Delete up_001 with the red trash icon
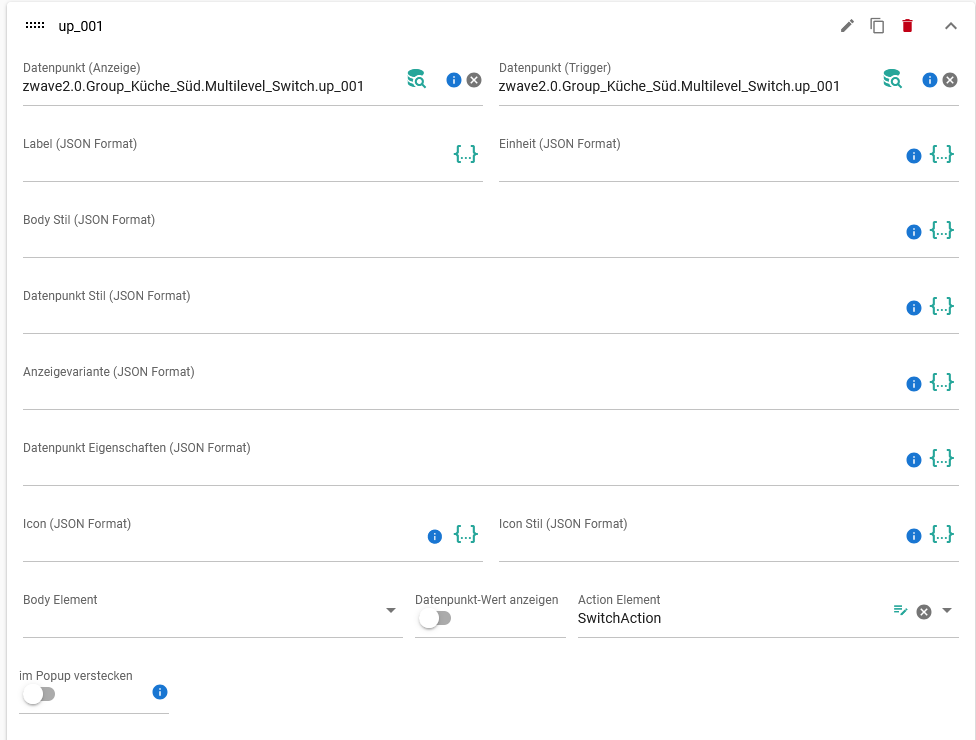The width and height of the screenshot is (976, 740). [908, 26]
